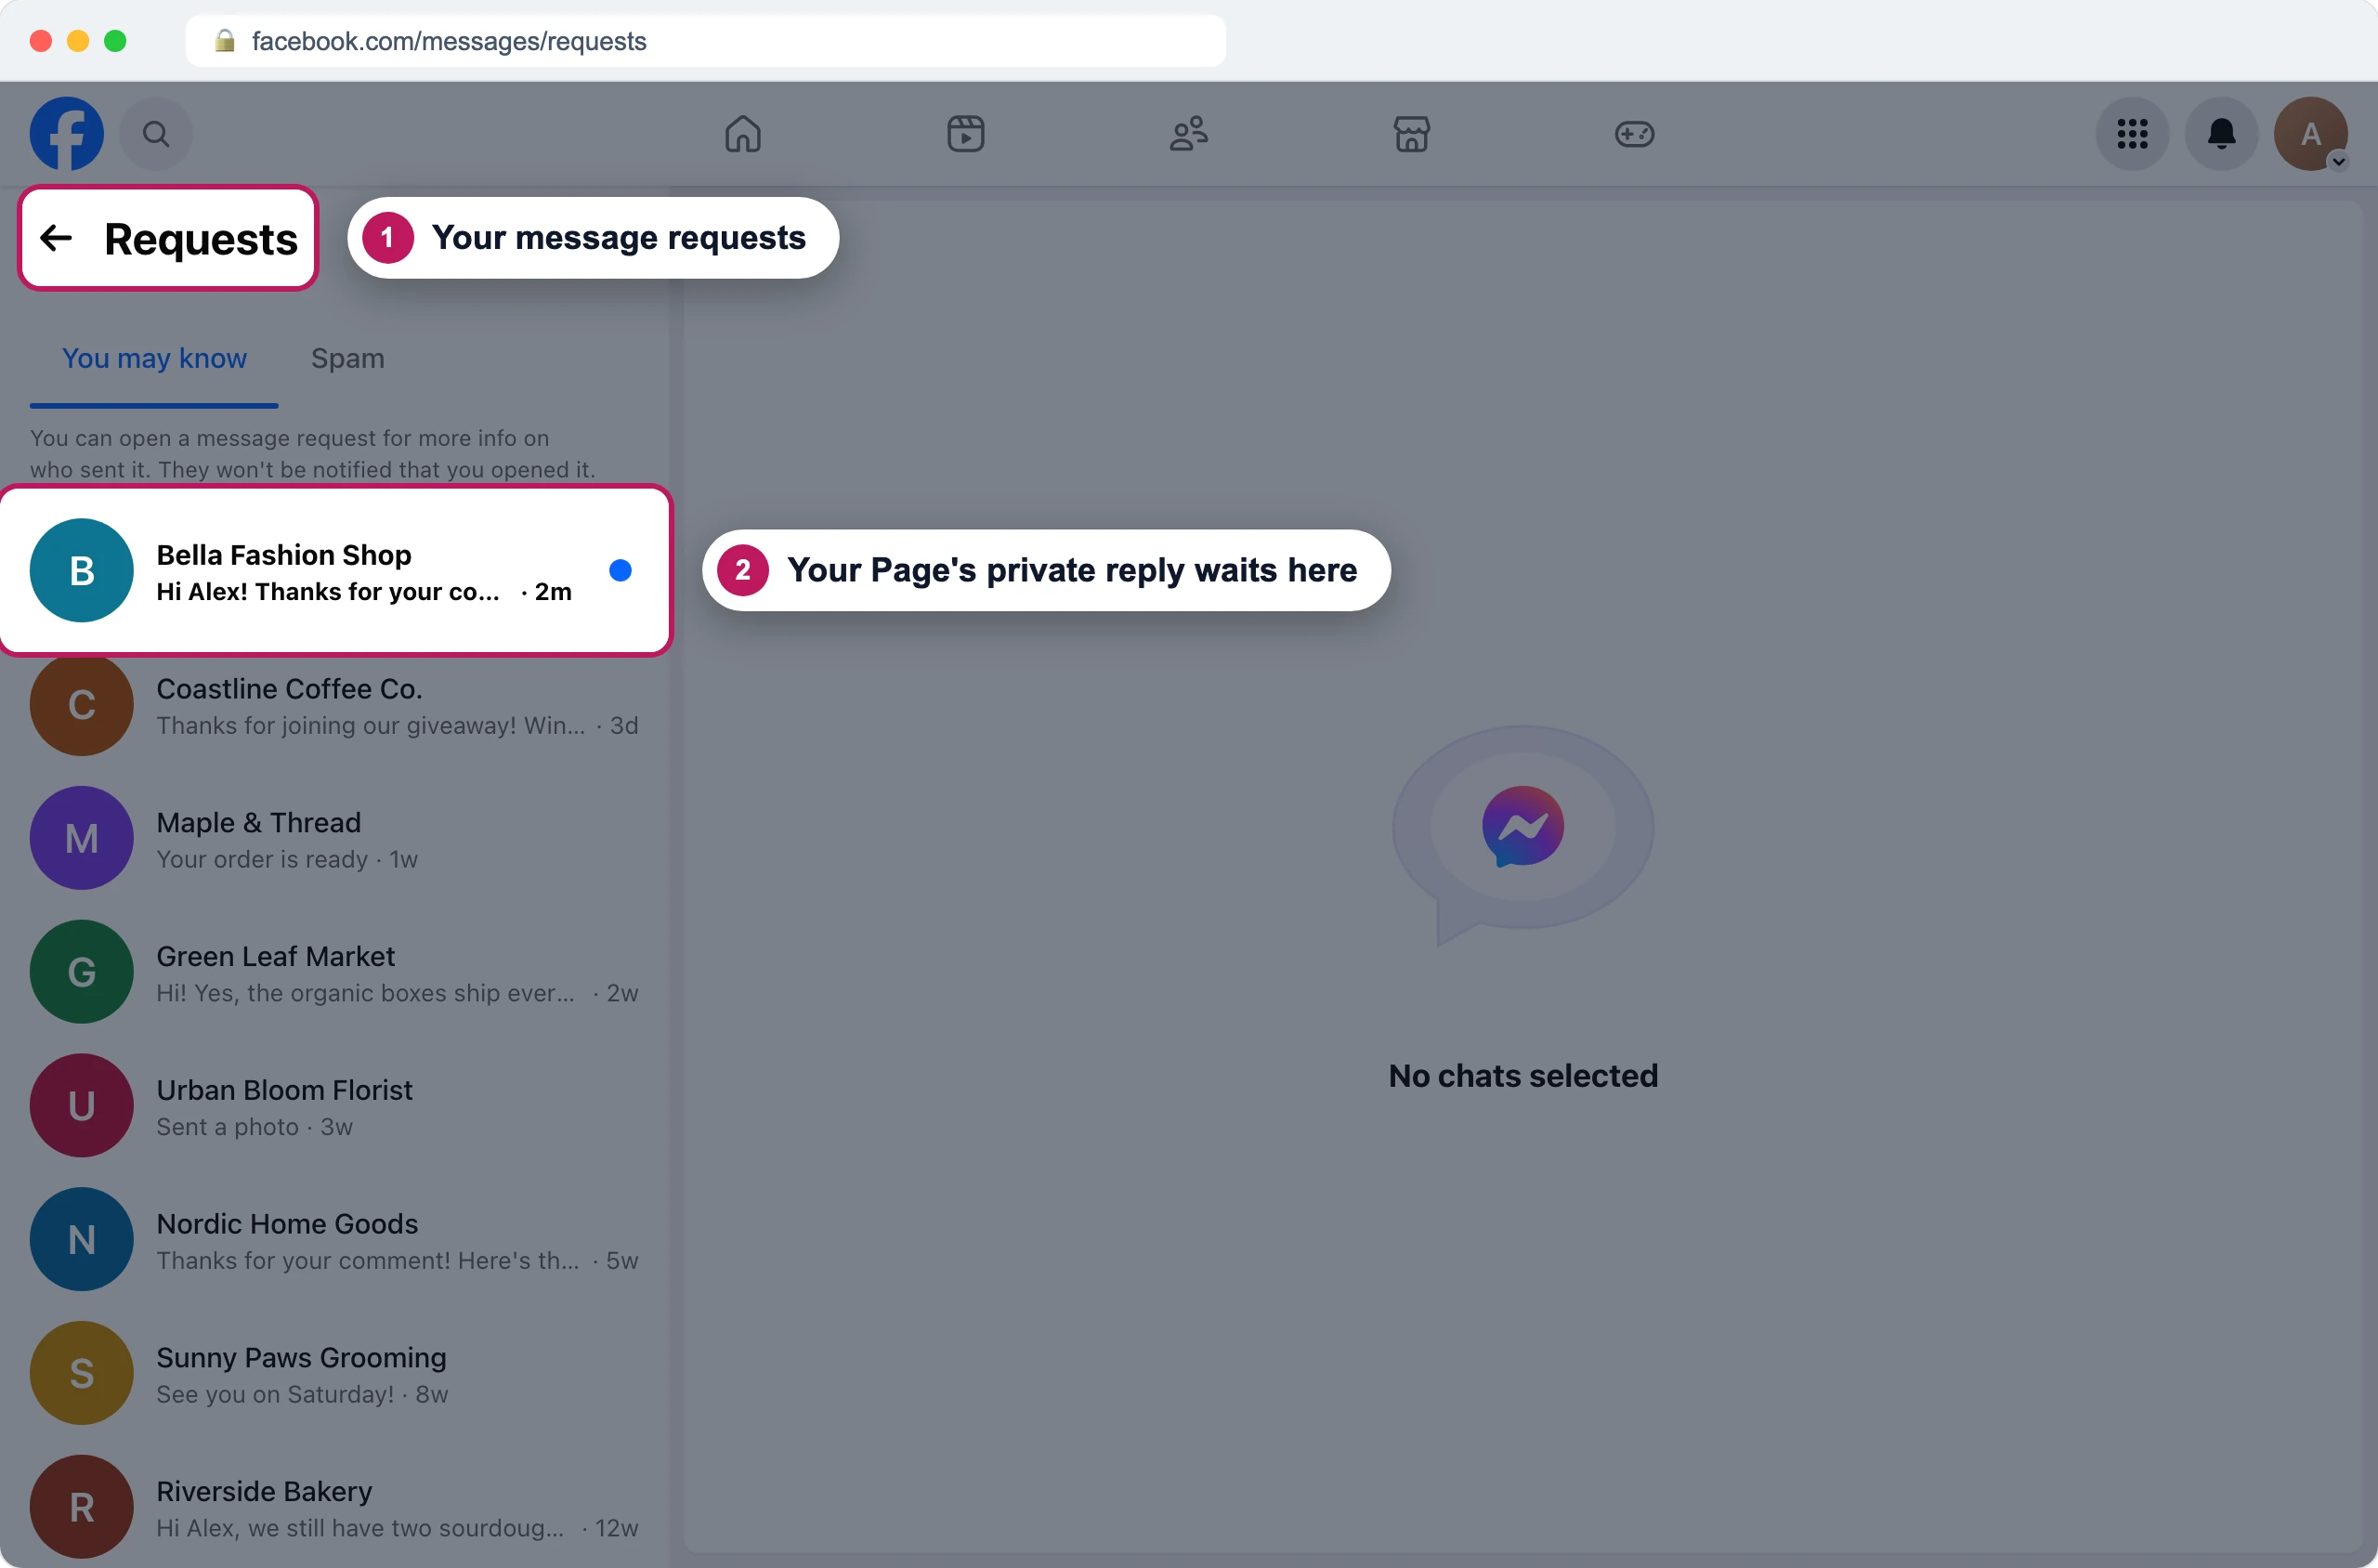Open Nordic Home Goods conversation

pyautogui.click(x=336, y=1240)
